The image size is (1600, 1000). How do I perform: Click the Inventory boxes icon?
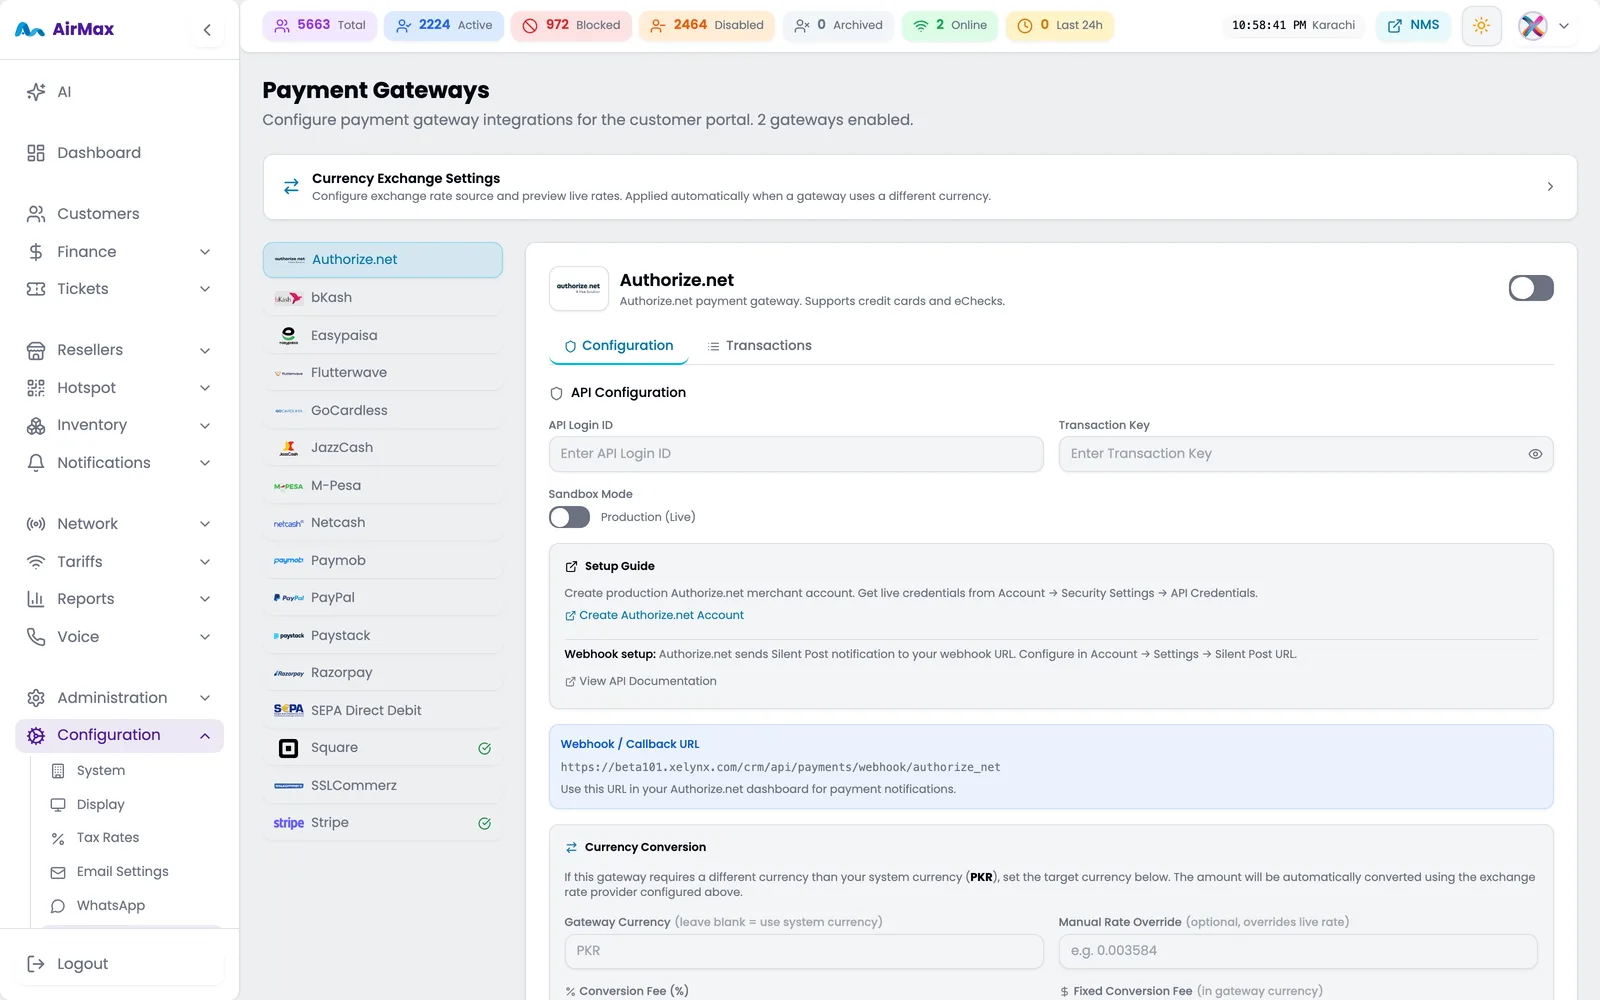(36, 425)
